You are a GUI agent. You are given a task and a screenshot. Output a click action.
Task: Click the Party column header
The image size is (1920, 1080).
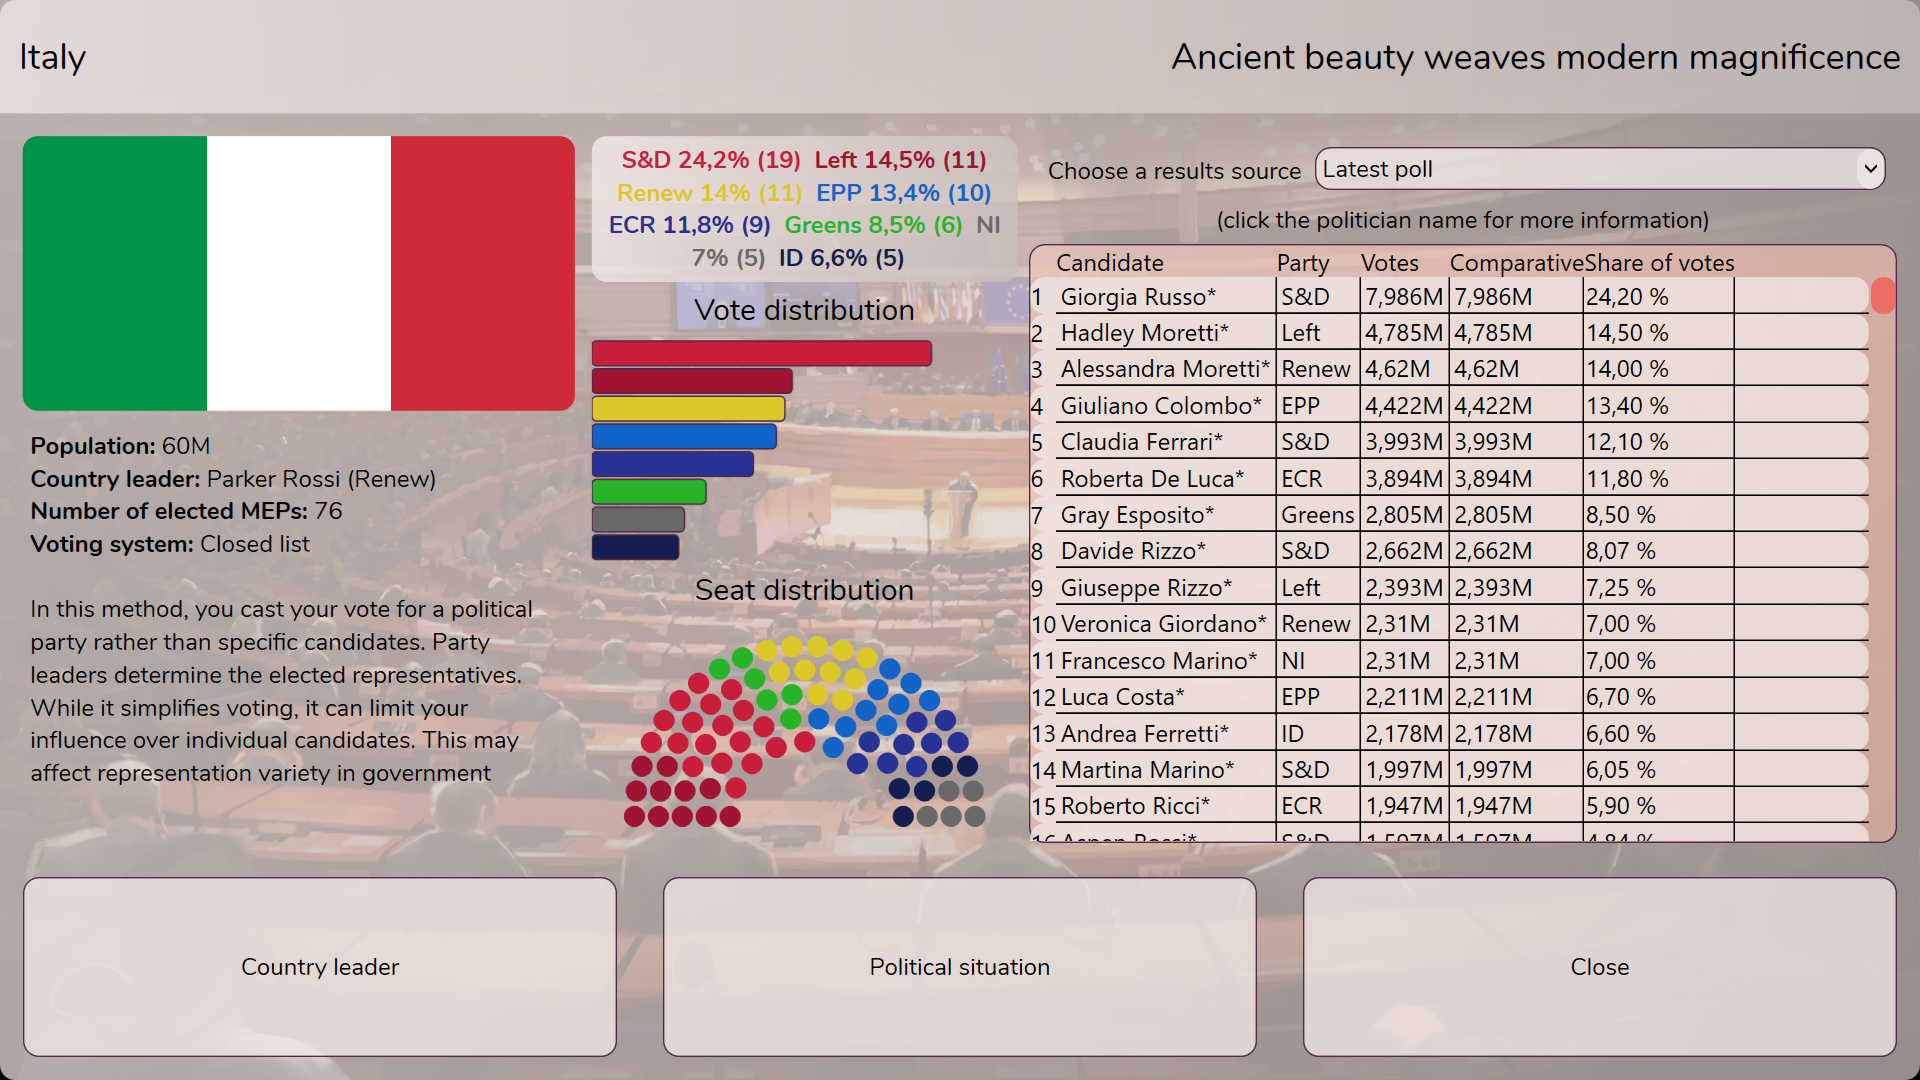click(x=1302, y=263)
